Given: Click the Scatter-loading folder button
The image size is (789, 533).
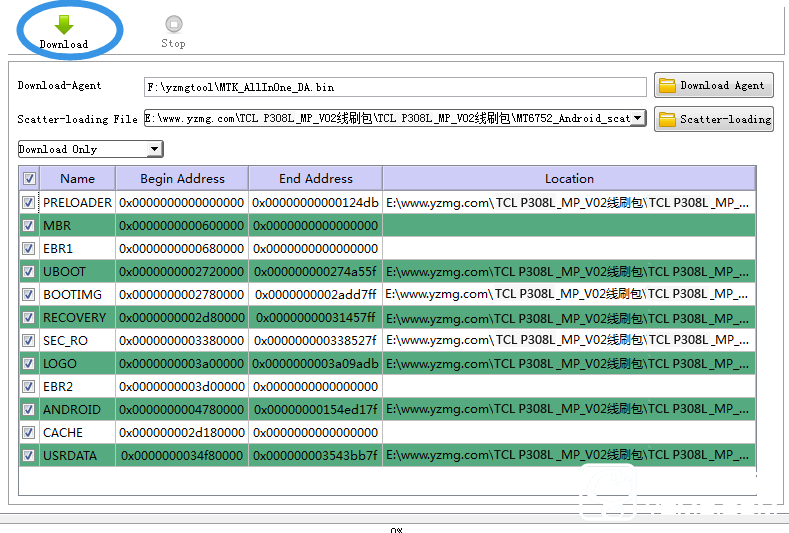Looking at the screenshot, I should (714, 119).
